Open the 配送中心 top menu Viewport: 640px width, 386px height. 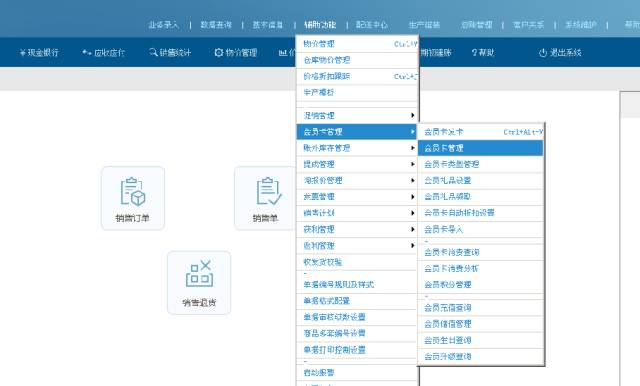(x=372, y=24)
